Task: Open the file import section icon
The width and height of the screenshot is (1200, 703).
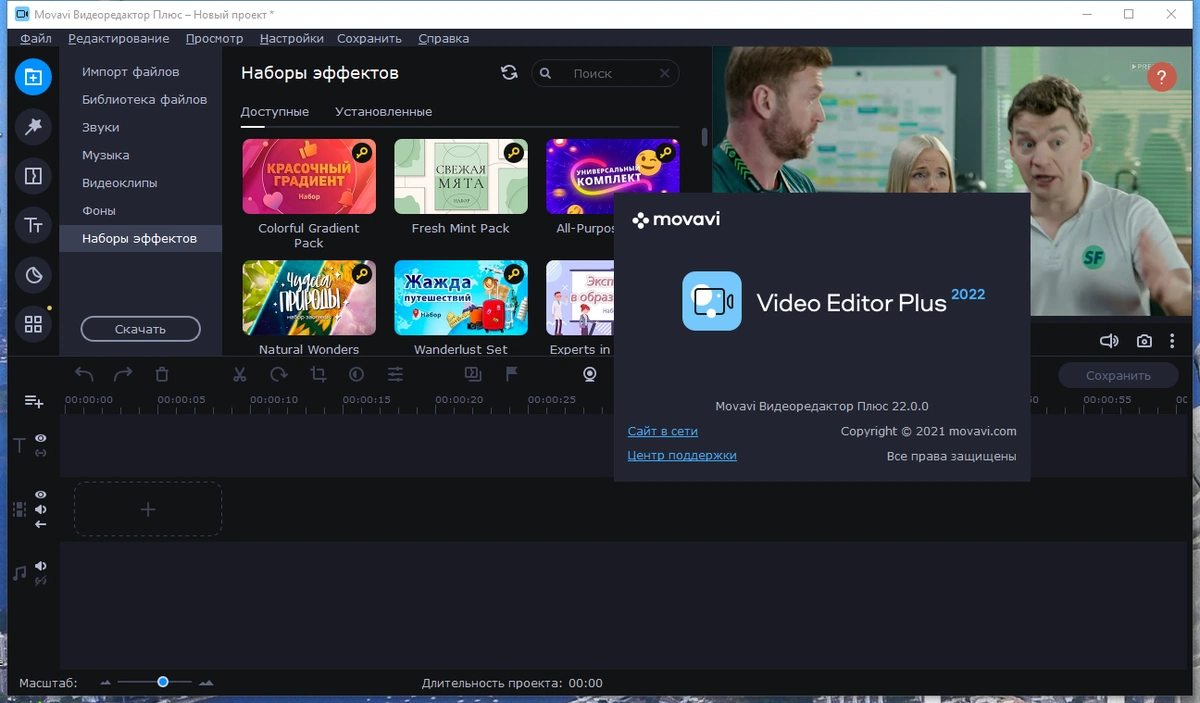Action: pos(33,77)
